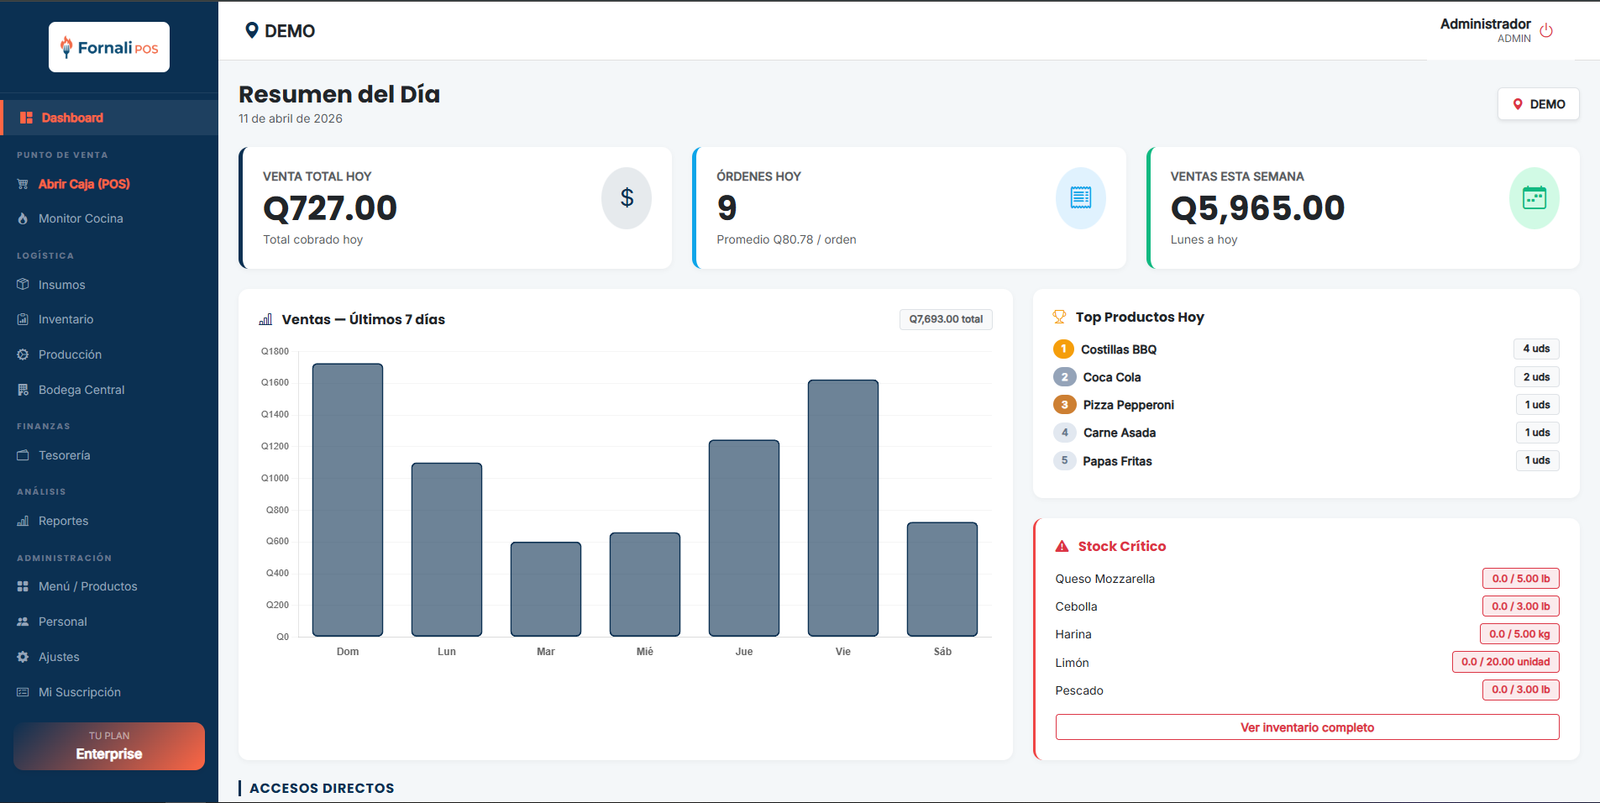This screenshot has height=803, width=1600.
Task: Select Costillas BBQ in top products list
Action: click(x=1118, y=349)
